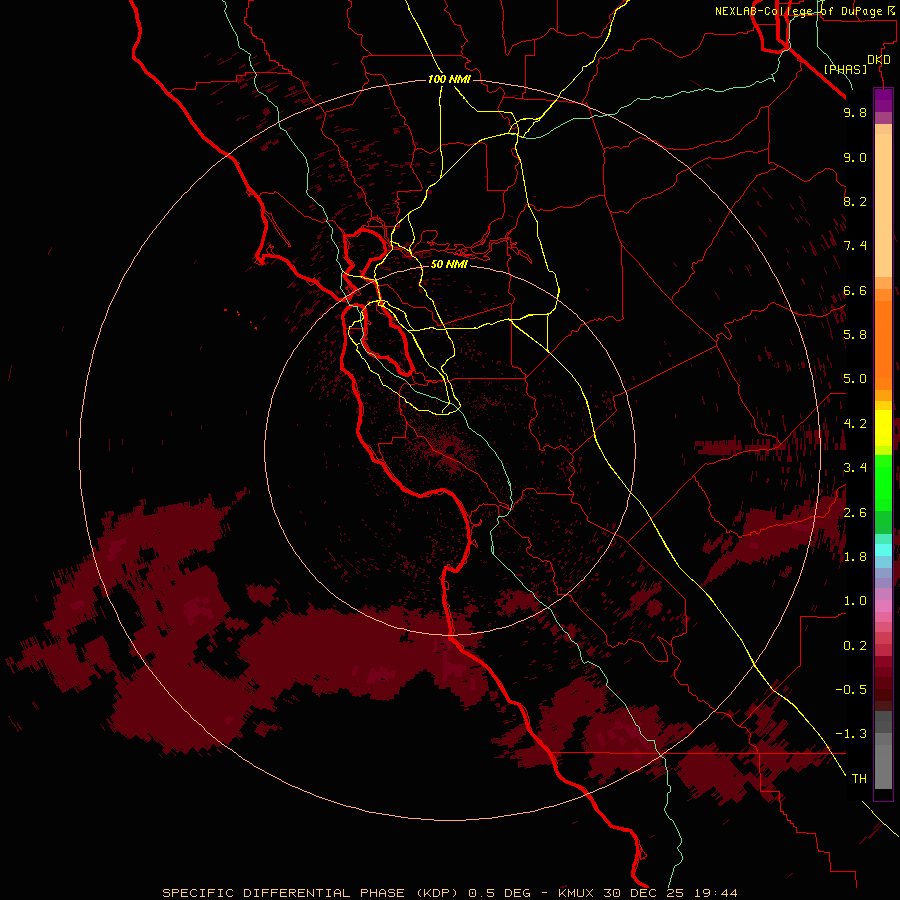The width and height of the screenshot is (900, 900).
Task: Click the 1.8 scale label
Action: 855,557
